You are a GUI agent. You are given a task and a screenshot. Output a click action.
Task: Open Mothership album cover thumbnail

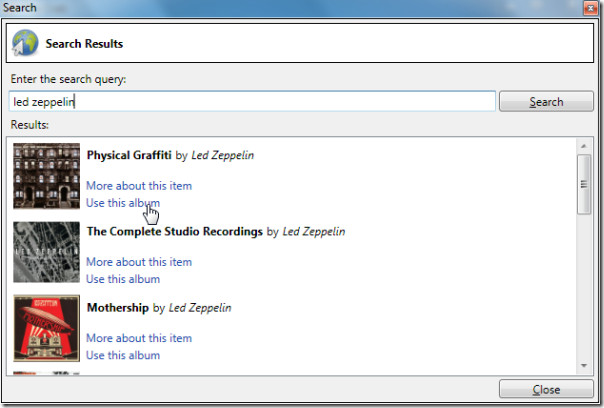[47, 328]
